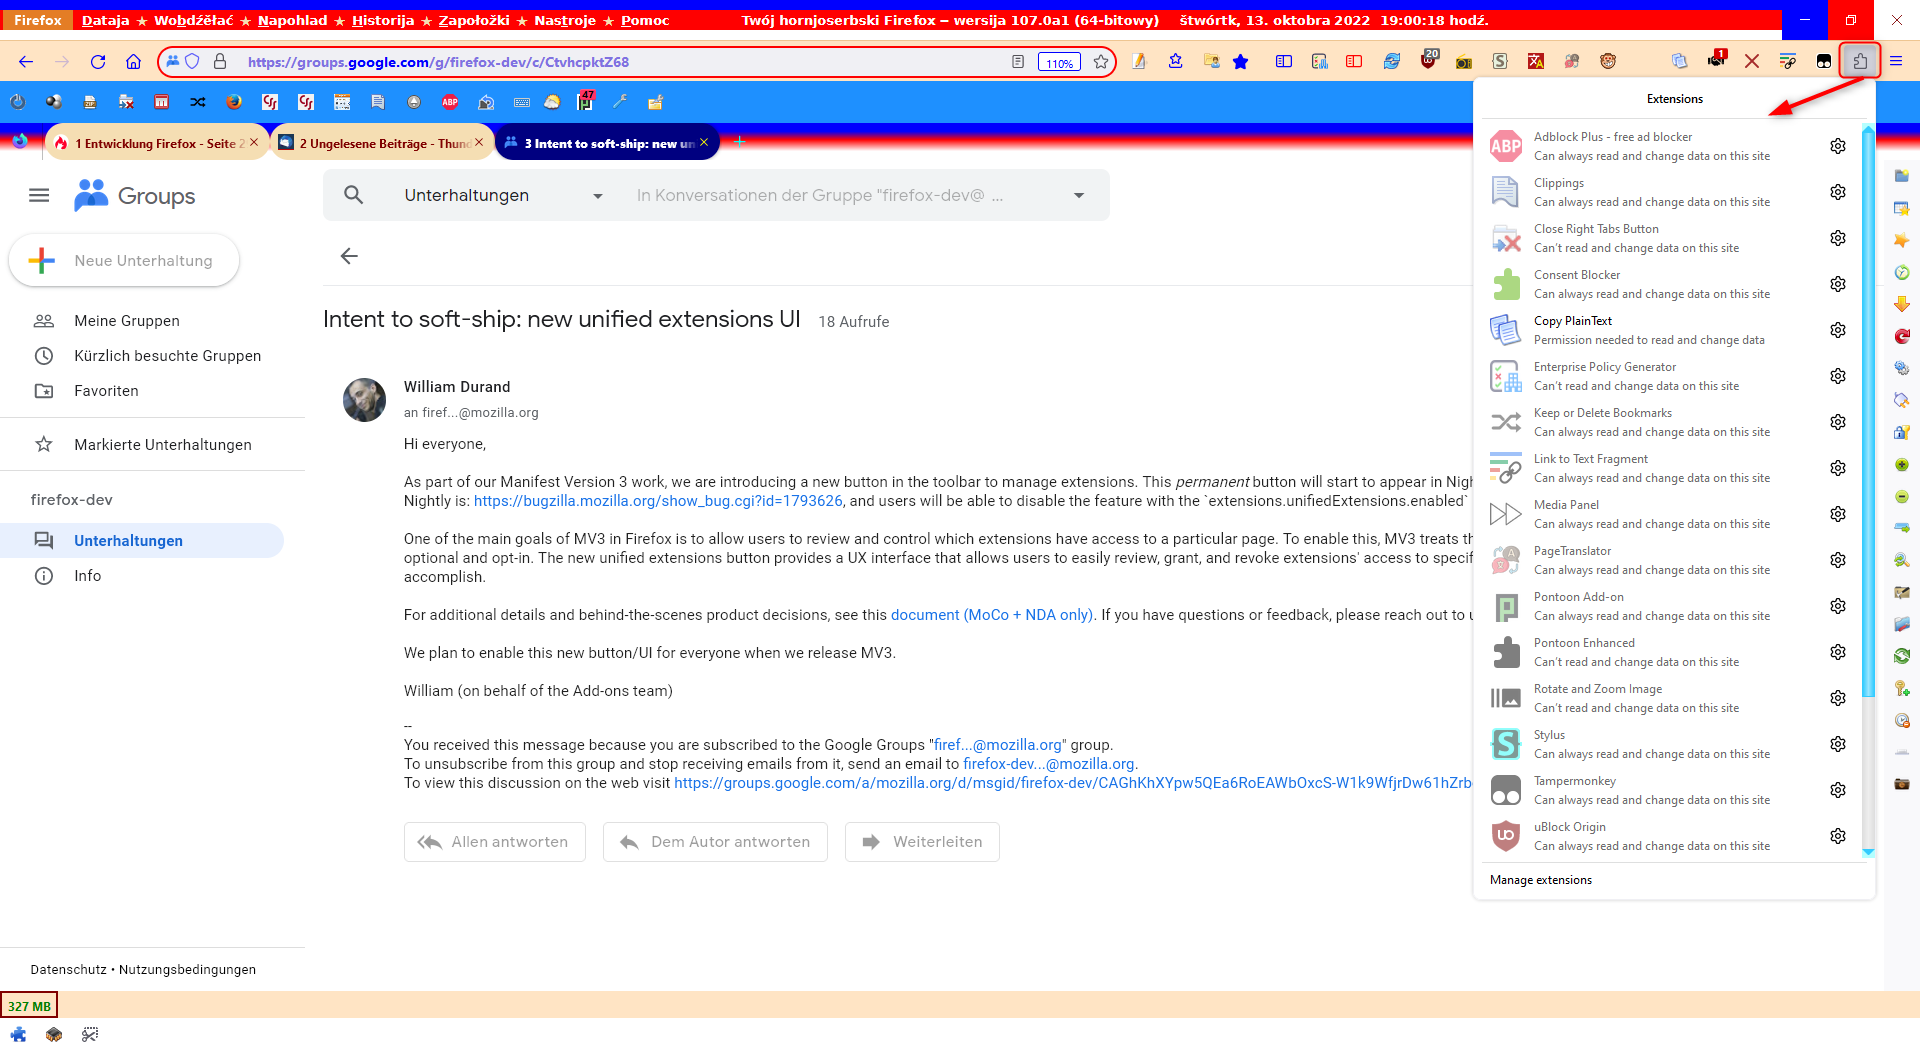Open the Historija menu
Image resolution: width=1920 pixels, height=1050 pixels.
coord(382,20)
